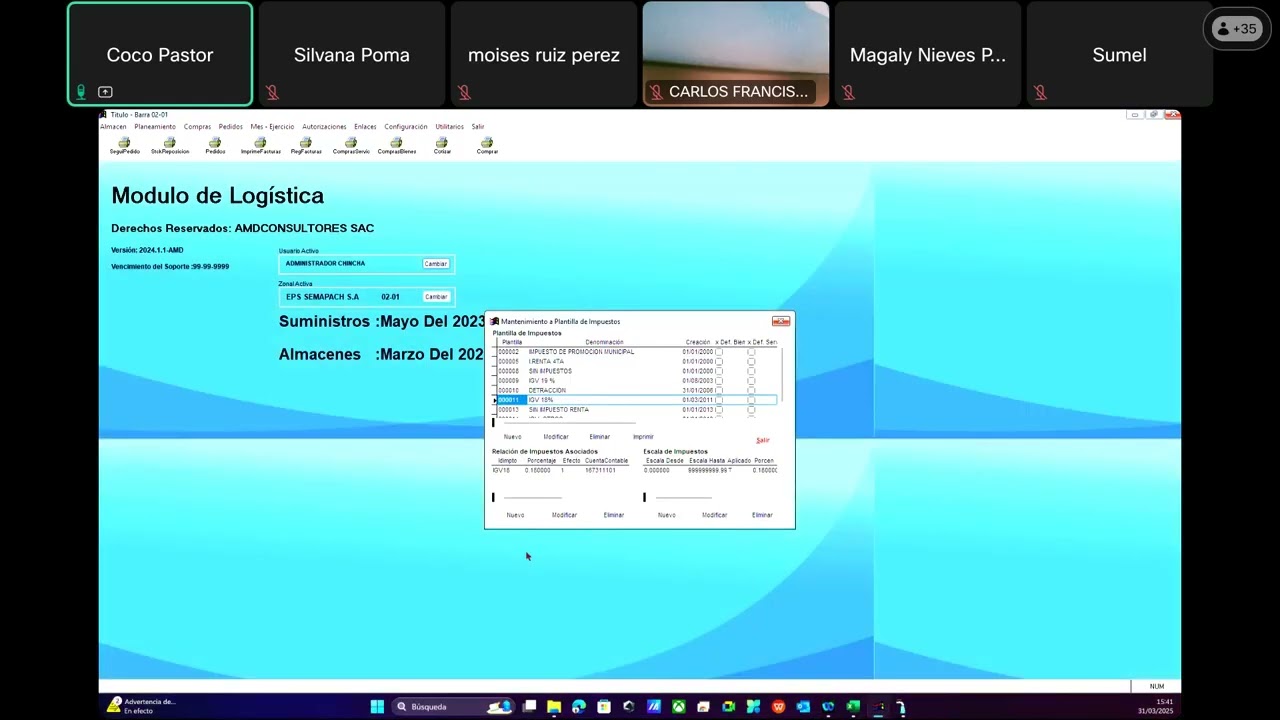Click Nuevo under Relación de Impuestos Asociados

pos(515,515)
